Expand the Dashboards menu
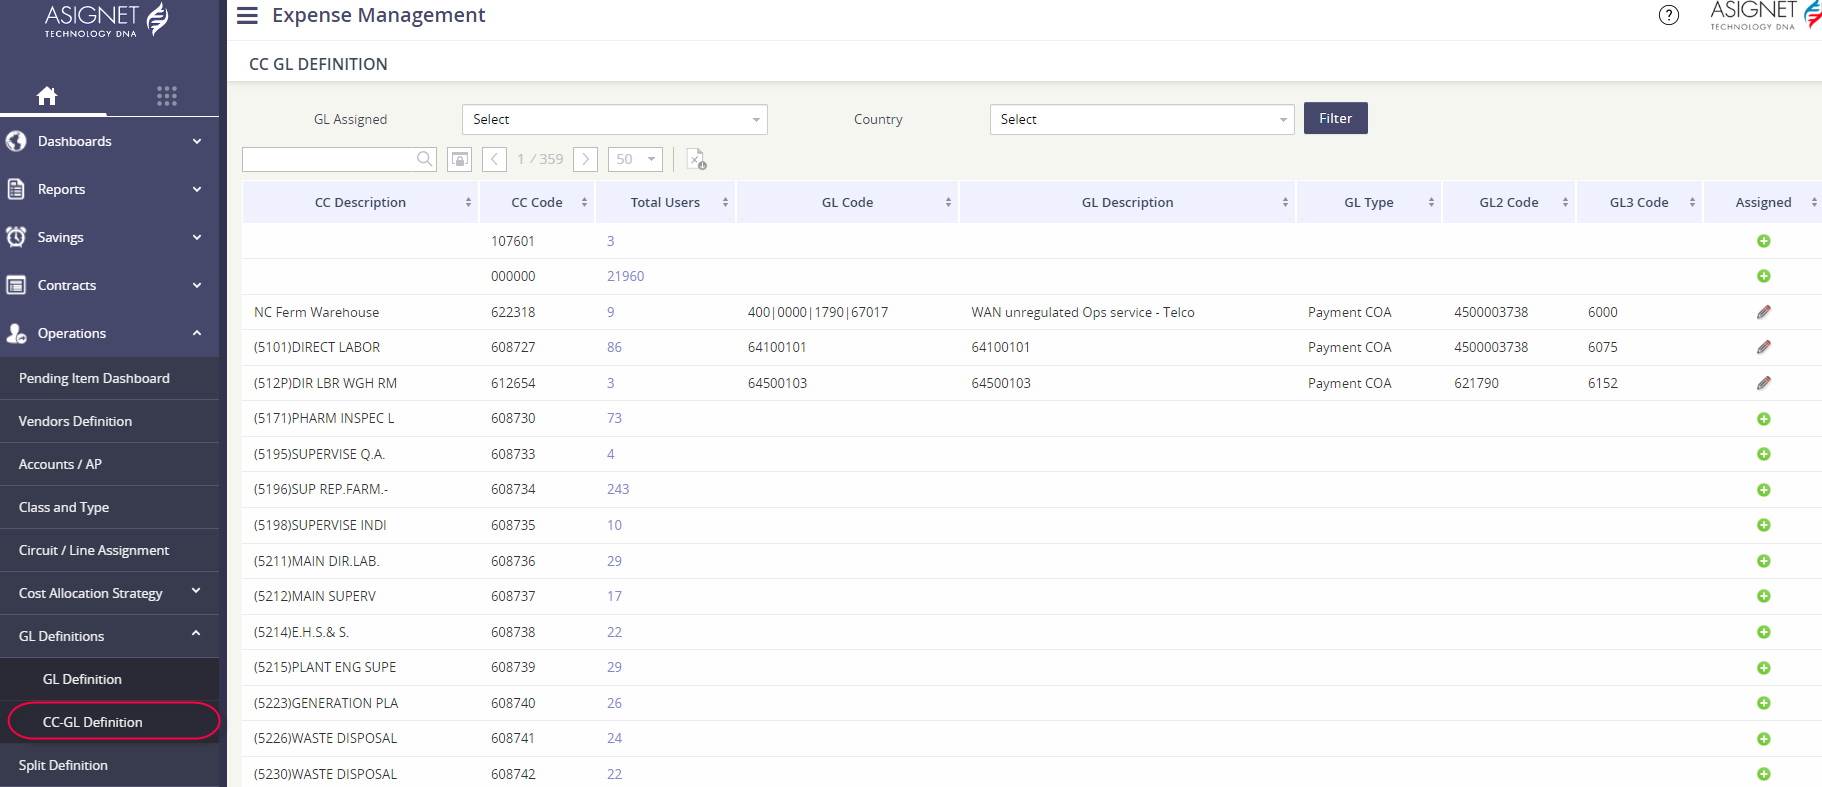The height and width of the screenshot is (787, 1822). tap(109, 141)
